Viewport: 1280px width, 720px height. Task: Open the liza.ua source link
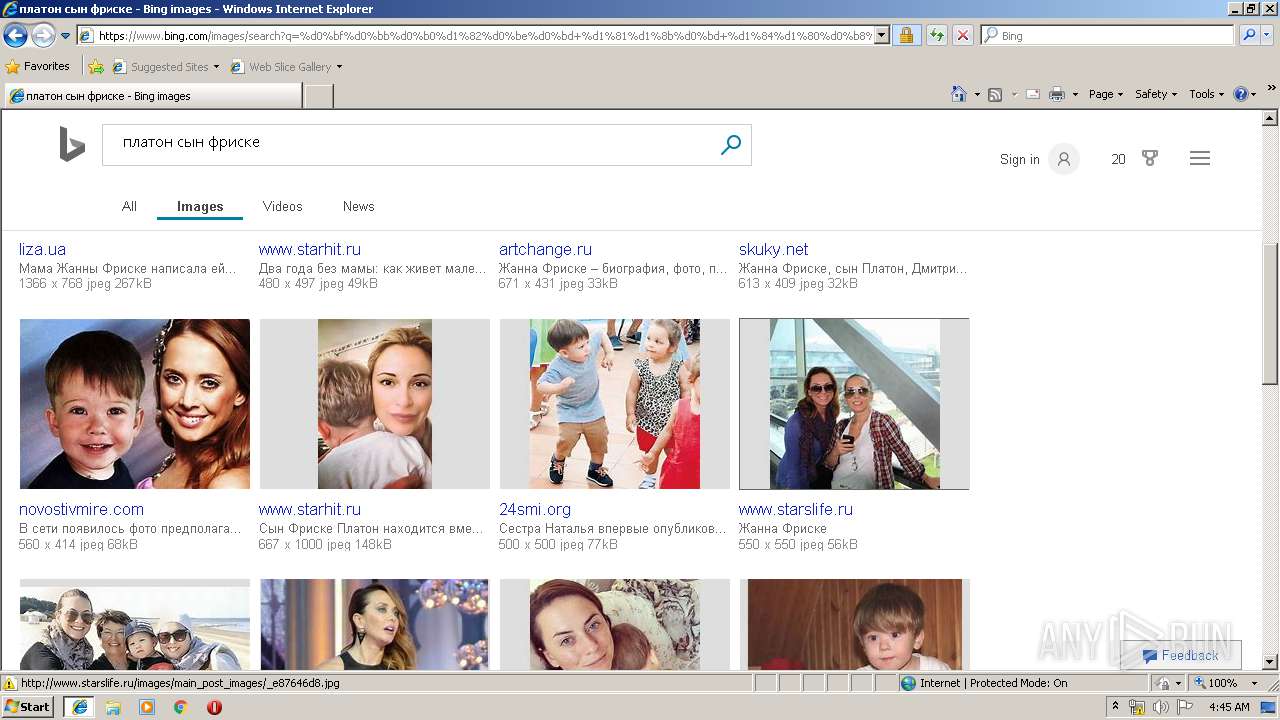click(x=42, y=249)
